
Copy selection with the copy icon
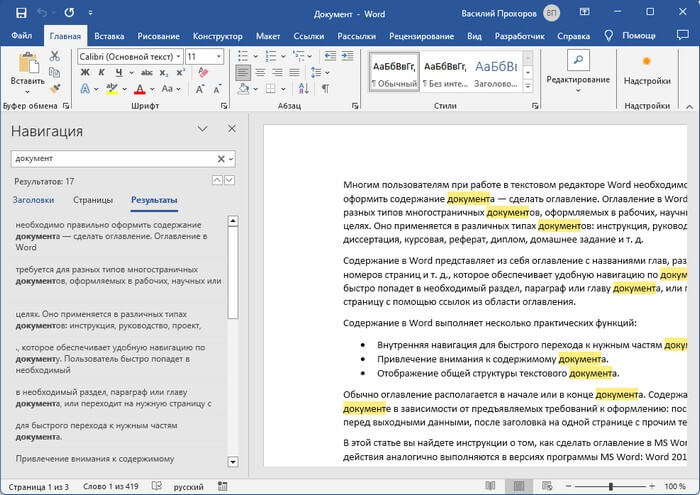coord(54,72)
